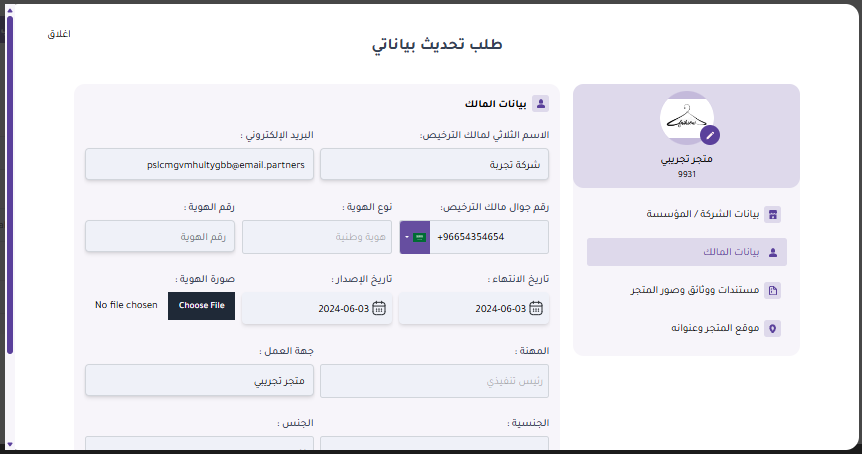Click the store logo thumbnail image
This screenshot has width=862, height=454.
tap(684, 118)
